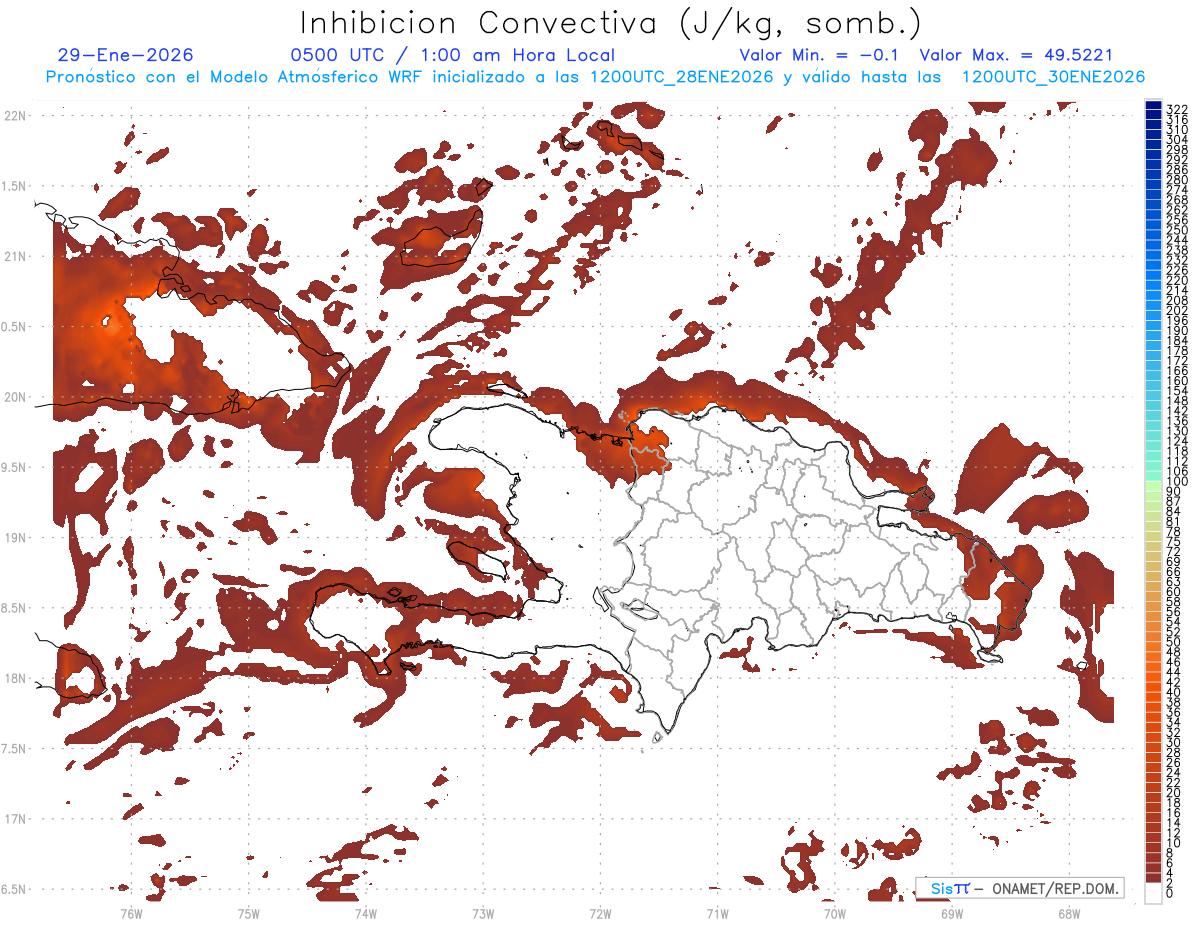Click the white 0 color bar segment
The width and height of the screenshot is (1200, 927).
(x=1154, y=891)
